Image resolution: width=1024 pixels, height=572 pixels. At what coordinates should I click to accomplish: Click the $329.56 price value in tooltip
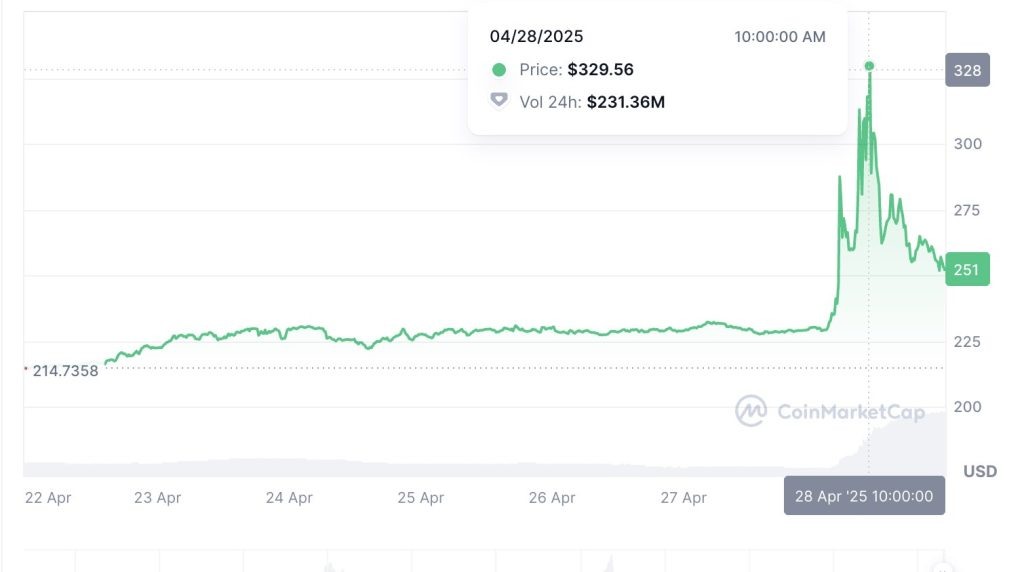coord(600,70)
